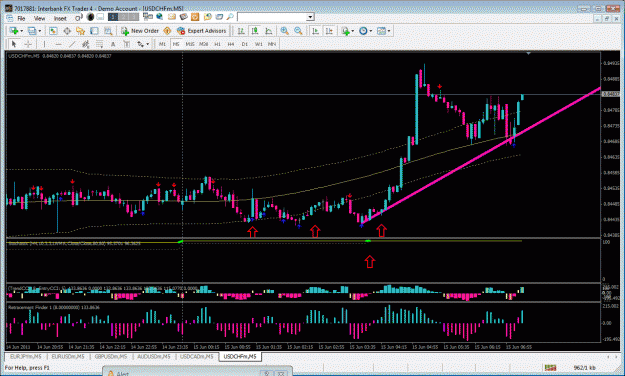Screen dimensions: 625x376
Task: Select the Trendline drawing tool
Action: [x=72, y=44]
